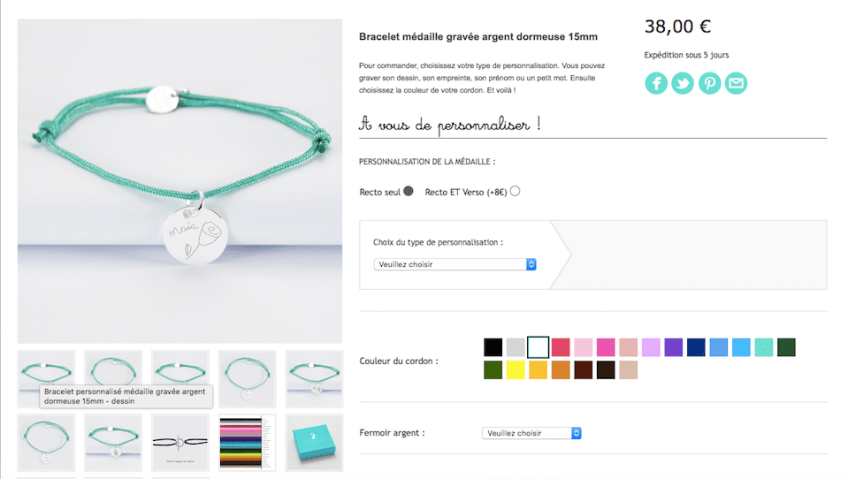Select the white cord color swatch
This screenshot has height=479, width=848.
[538, 347]
